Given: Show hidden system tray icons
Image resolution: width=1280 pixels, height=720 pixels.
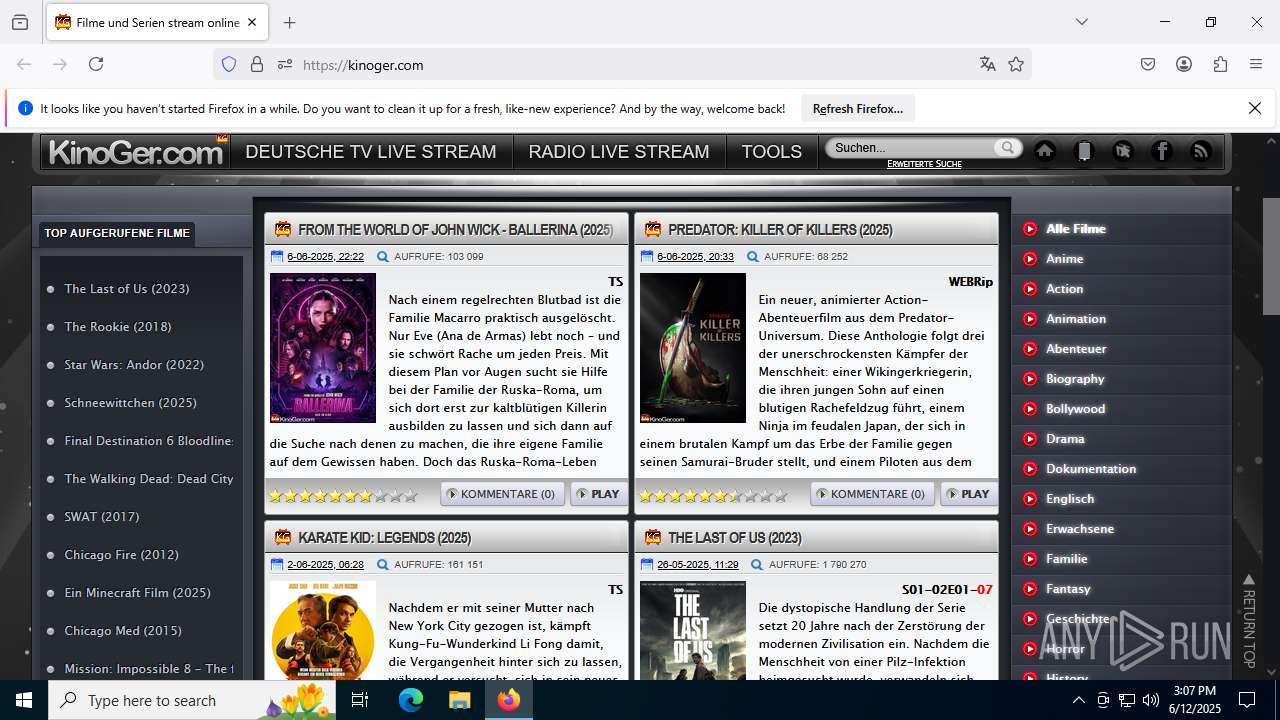Looking at the screenshot, I should 1079,700.
